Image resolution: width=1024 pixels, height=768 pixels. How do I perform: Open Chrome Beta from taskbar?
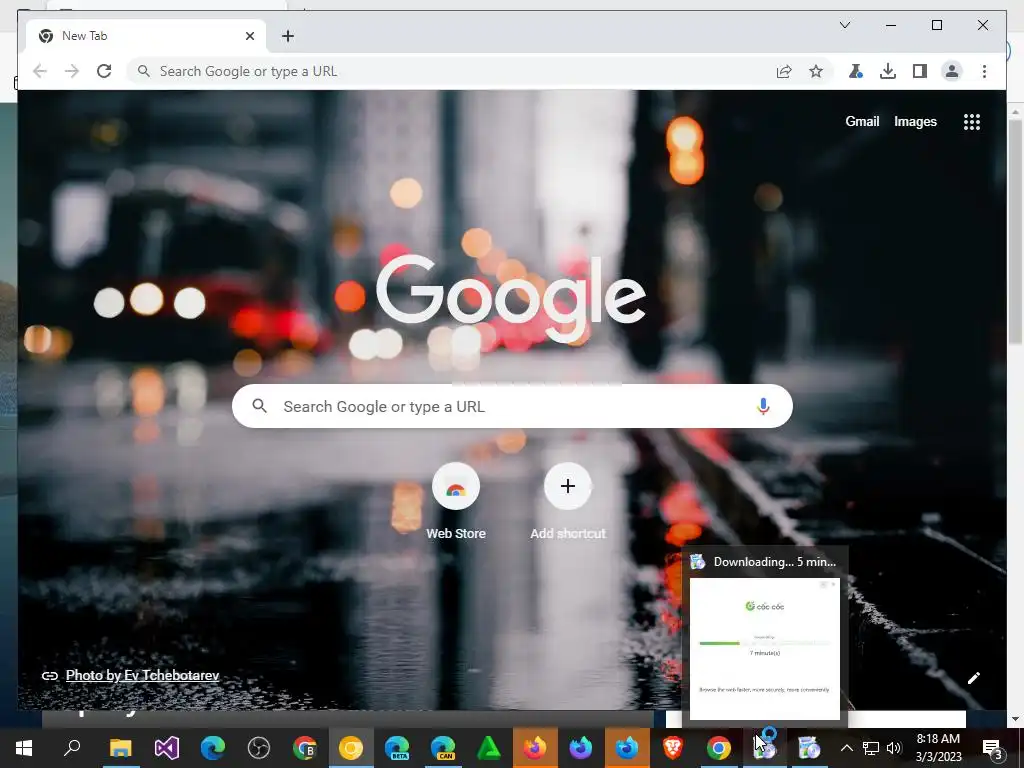point(304,748)
